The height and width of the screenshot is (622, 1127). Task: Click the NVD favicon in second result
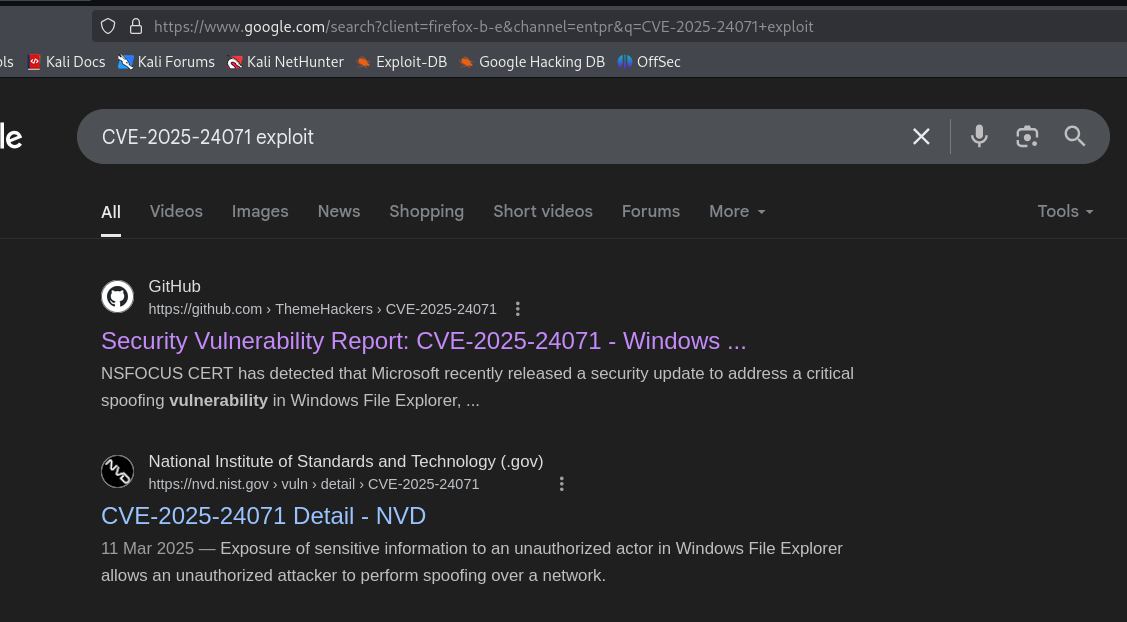117,472
